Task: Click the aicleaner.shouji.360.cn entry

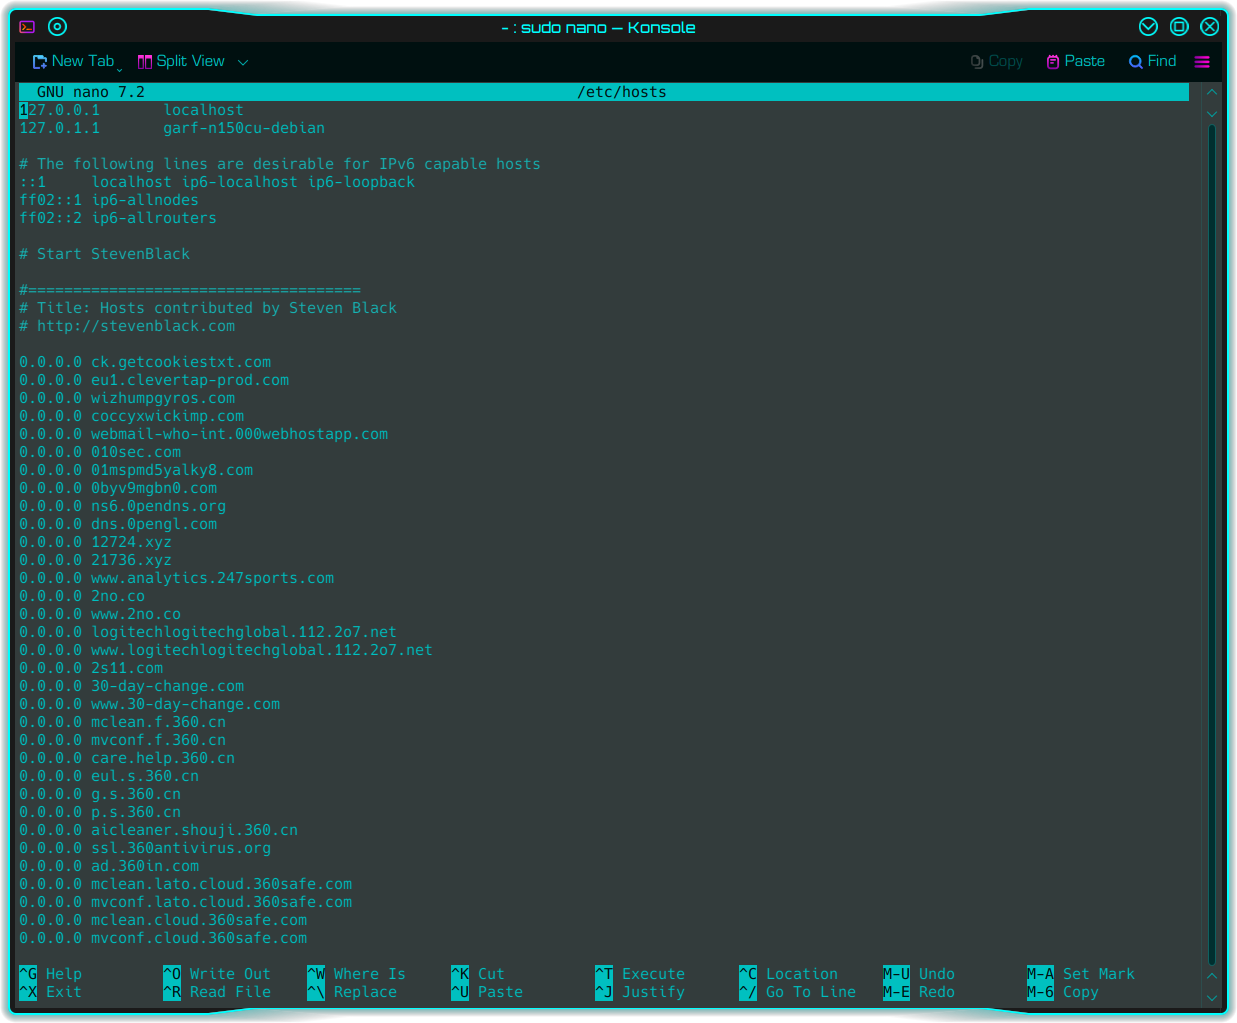Action: pyautogui.click(x=194, y=830)
